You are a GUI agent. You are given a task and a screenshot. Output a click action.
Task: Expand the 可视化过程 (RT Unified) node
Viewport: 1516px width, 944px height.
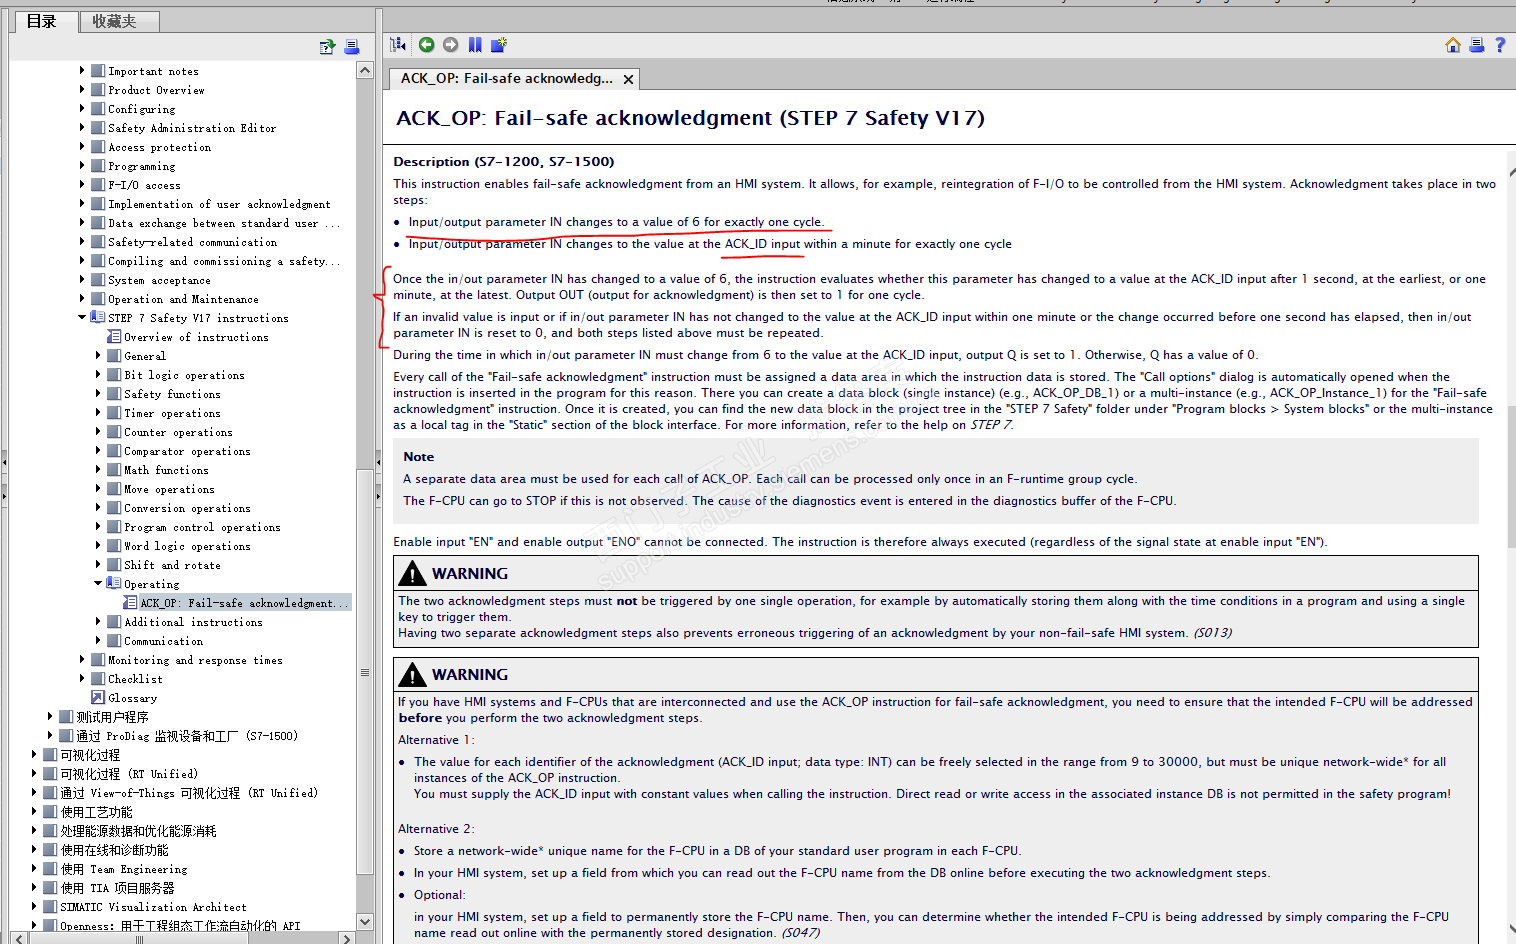34,773
